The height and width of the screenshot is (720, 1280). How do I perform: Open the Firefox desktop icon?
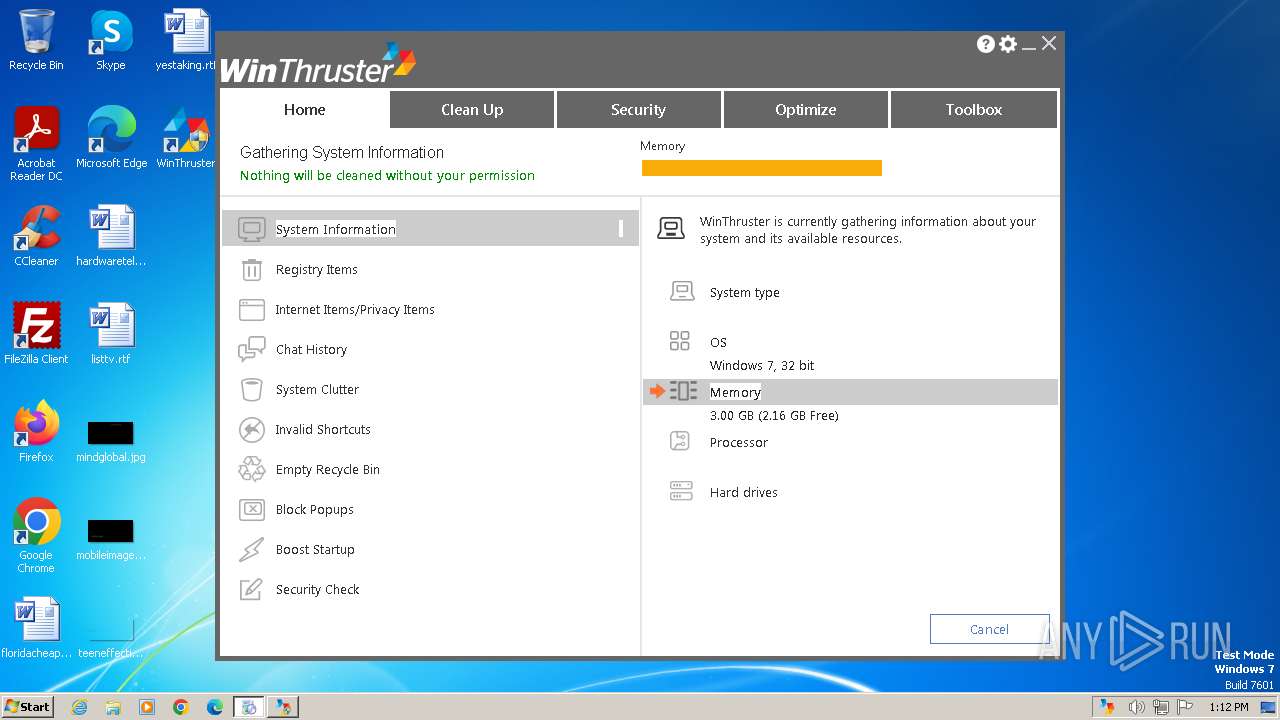click(36, 432)
